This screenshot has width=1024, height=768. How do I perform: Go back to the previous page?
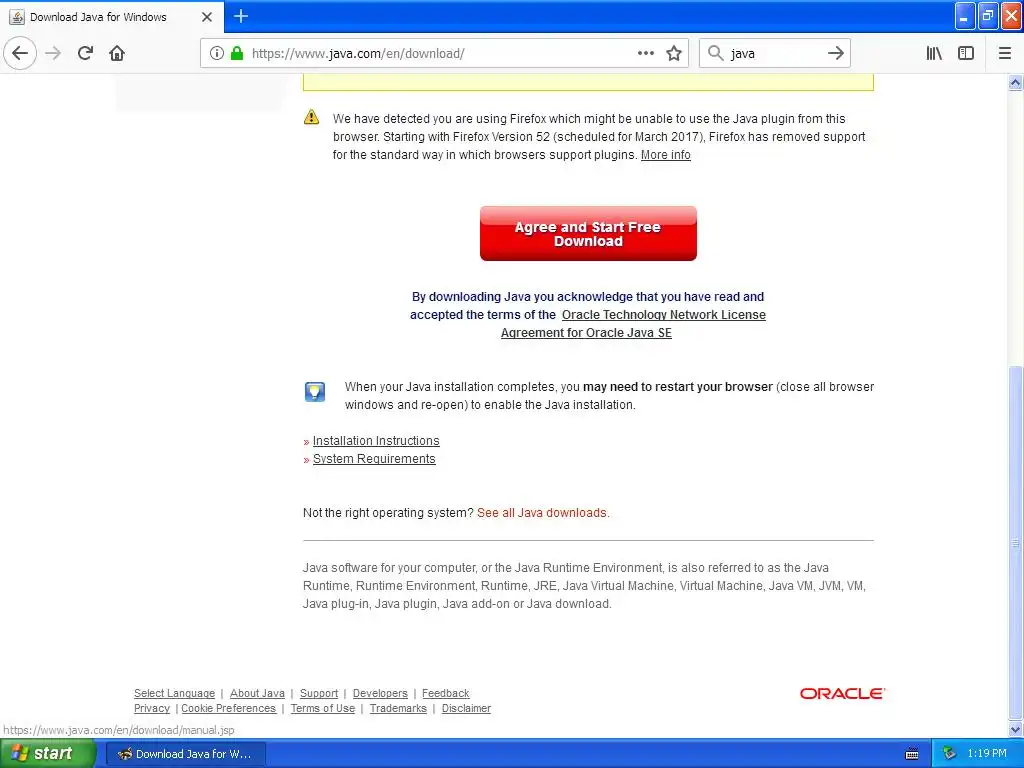(x=20, y=54)
